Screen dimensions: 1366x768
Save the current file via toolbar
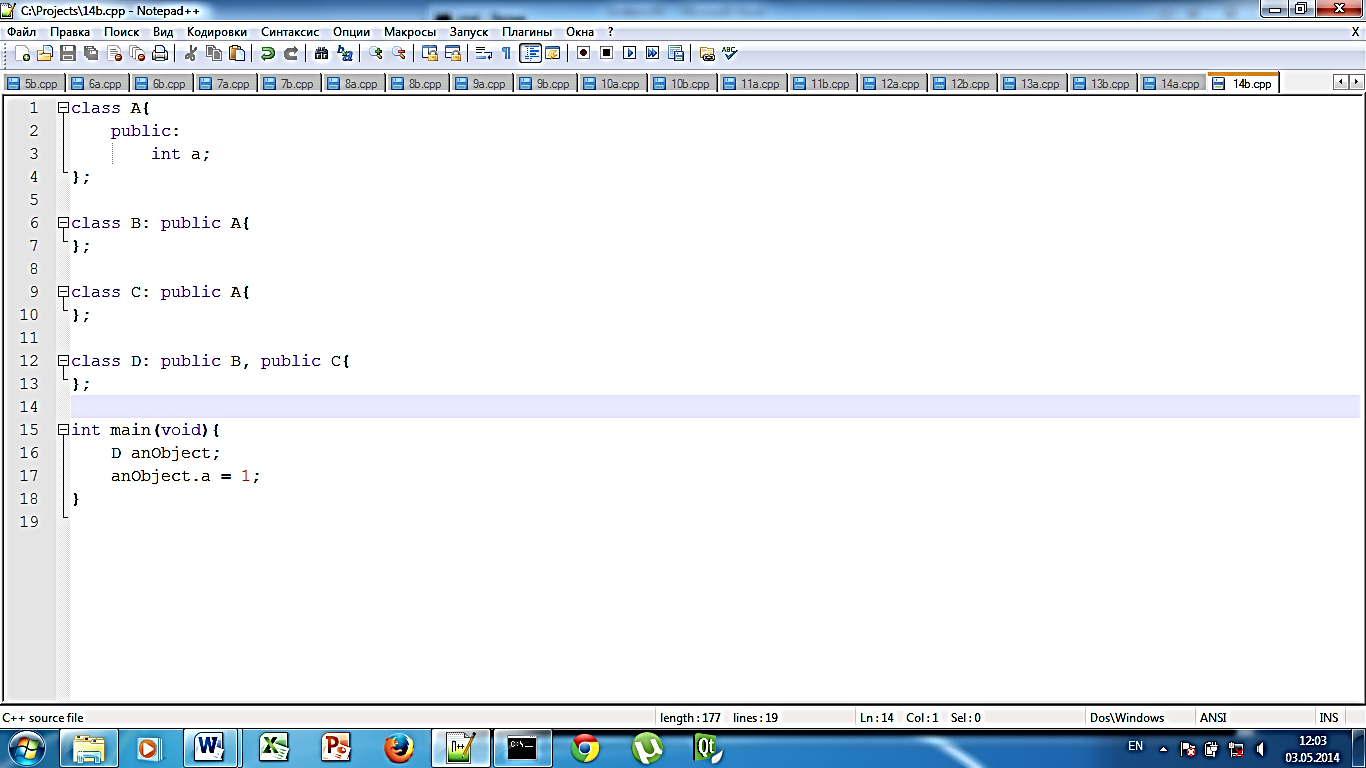click(x=68, y=53)
